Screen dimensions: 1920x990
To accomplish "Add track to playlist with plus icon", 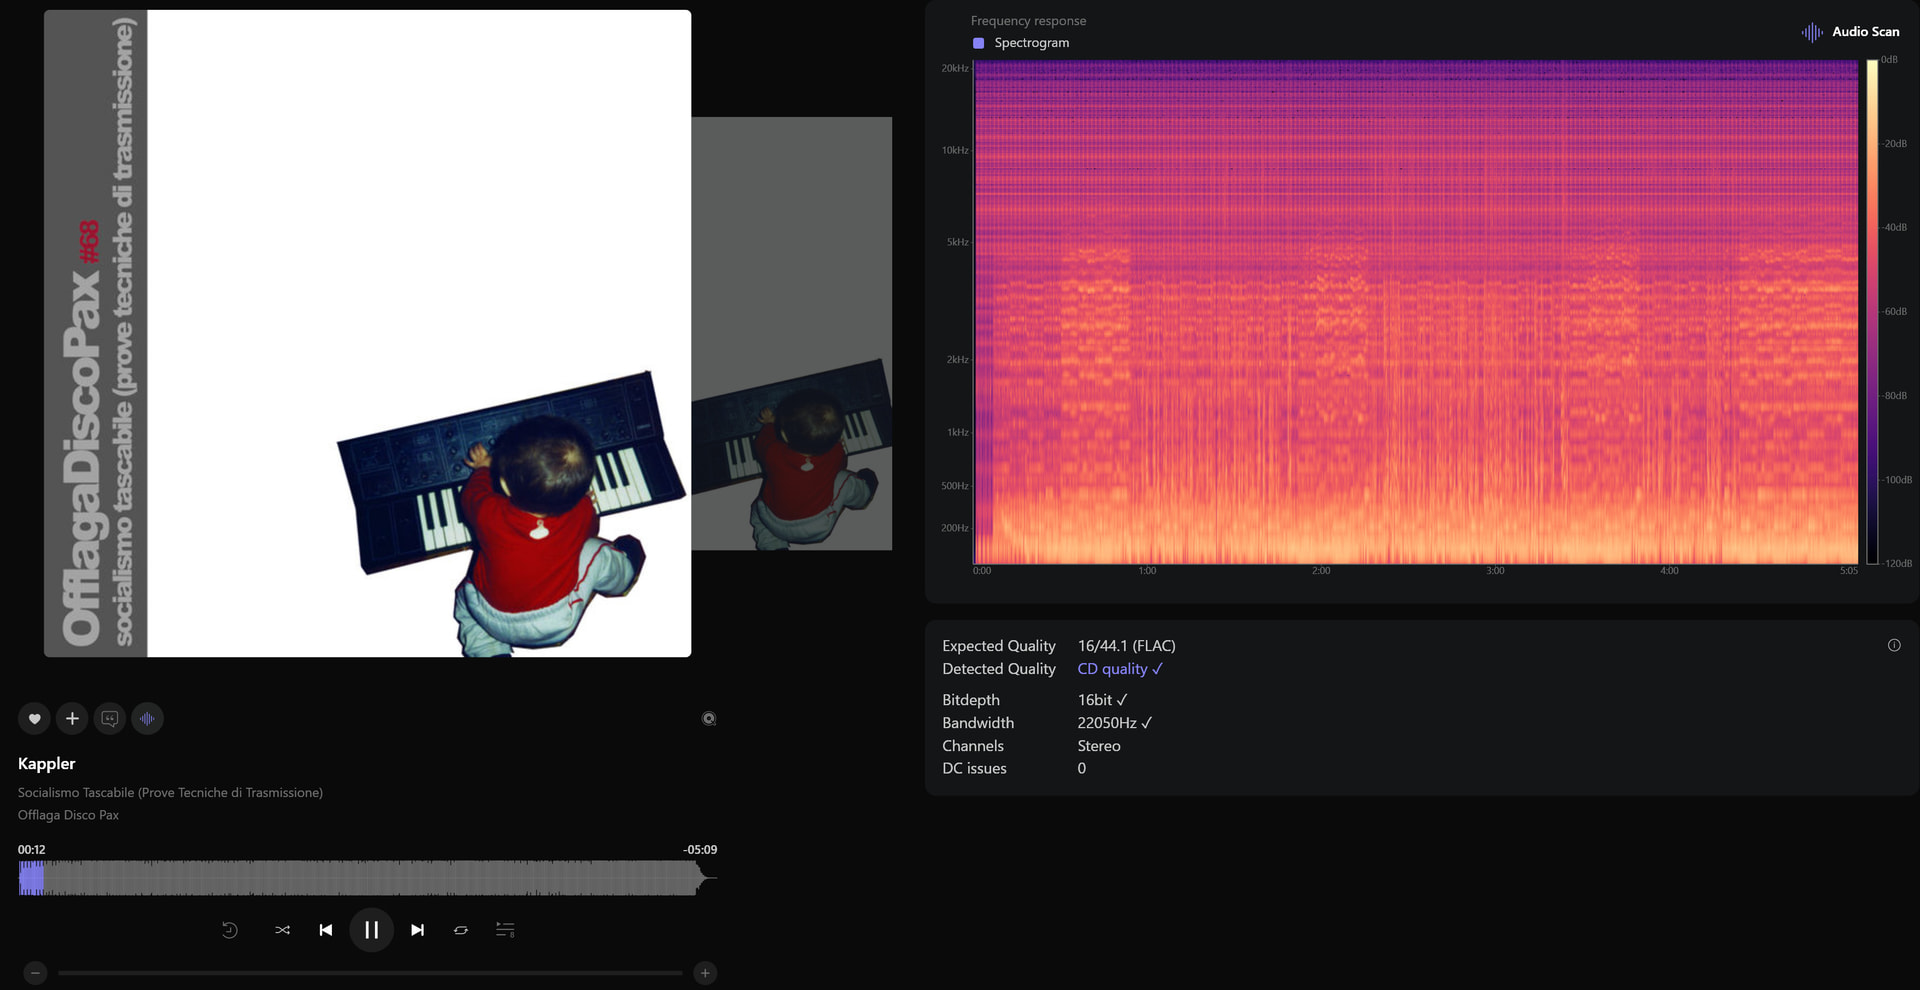I will [72, 718].
